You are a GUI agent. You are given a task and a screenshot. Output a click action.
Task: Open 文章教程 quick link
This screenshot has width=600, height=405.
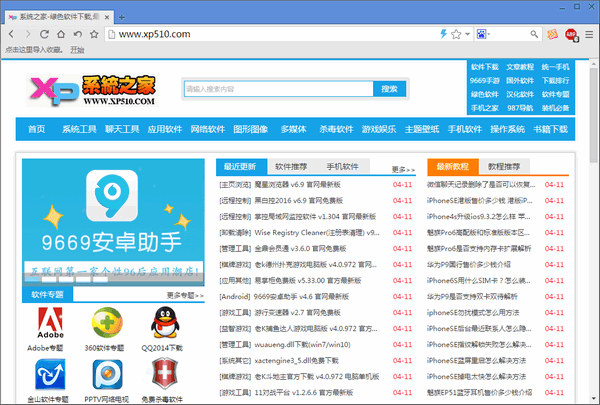click(x=520, y=67)
